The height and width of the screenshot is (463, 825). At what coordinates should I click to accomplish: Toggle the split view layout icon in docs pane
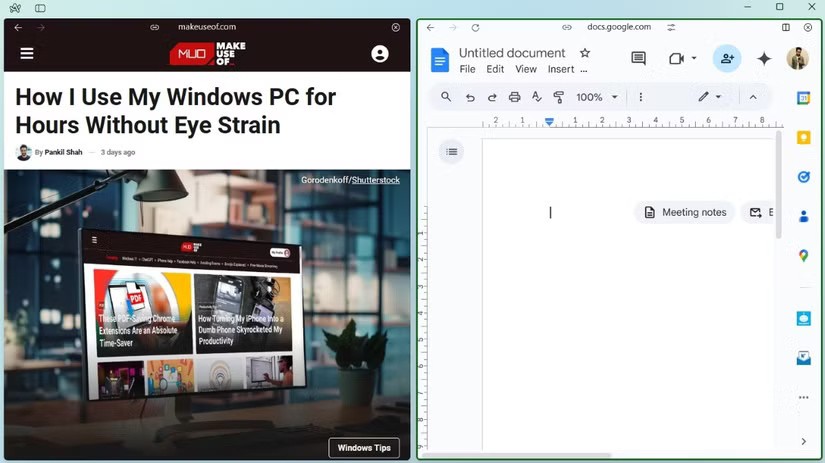pos(786,28)
